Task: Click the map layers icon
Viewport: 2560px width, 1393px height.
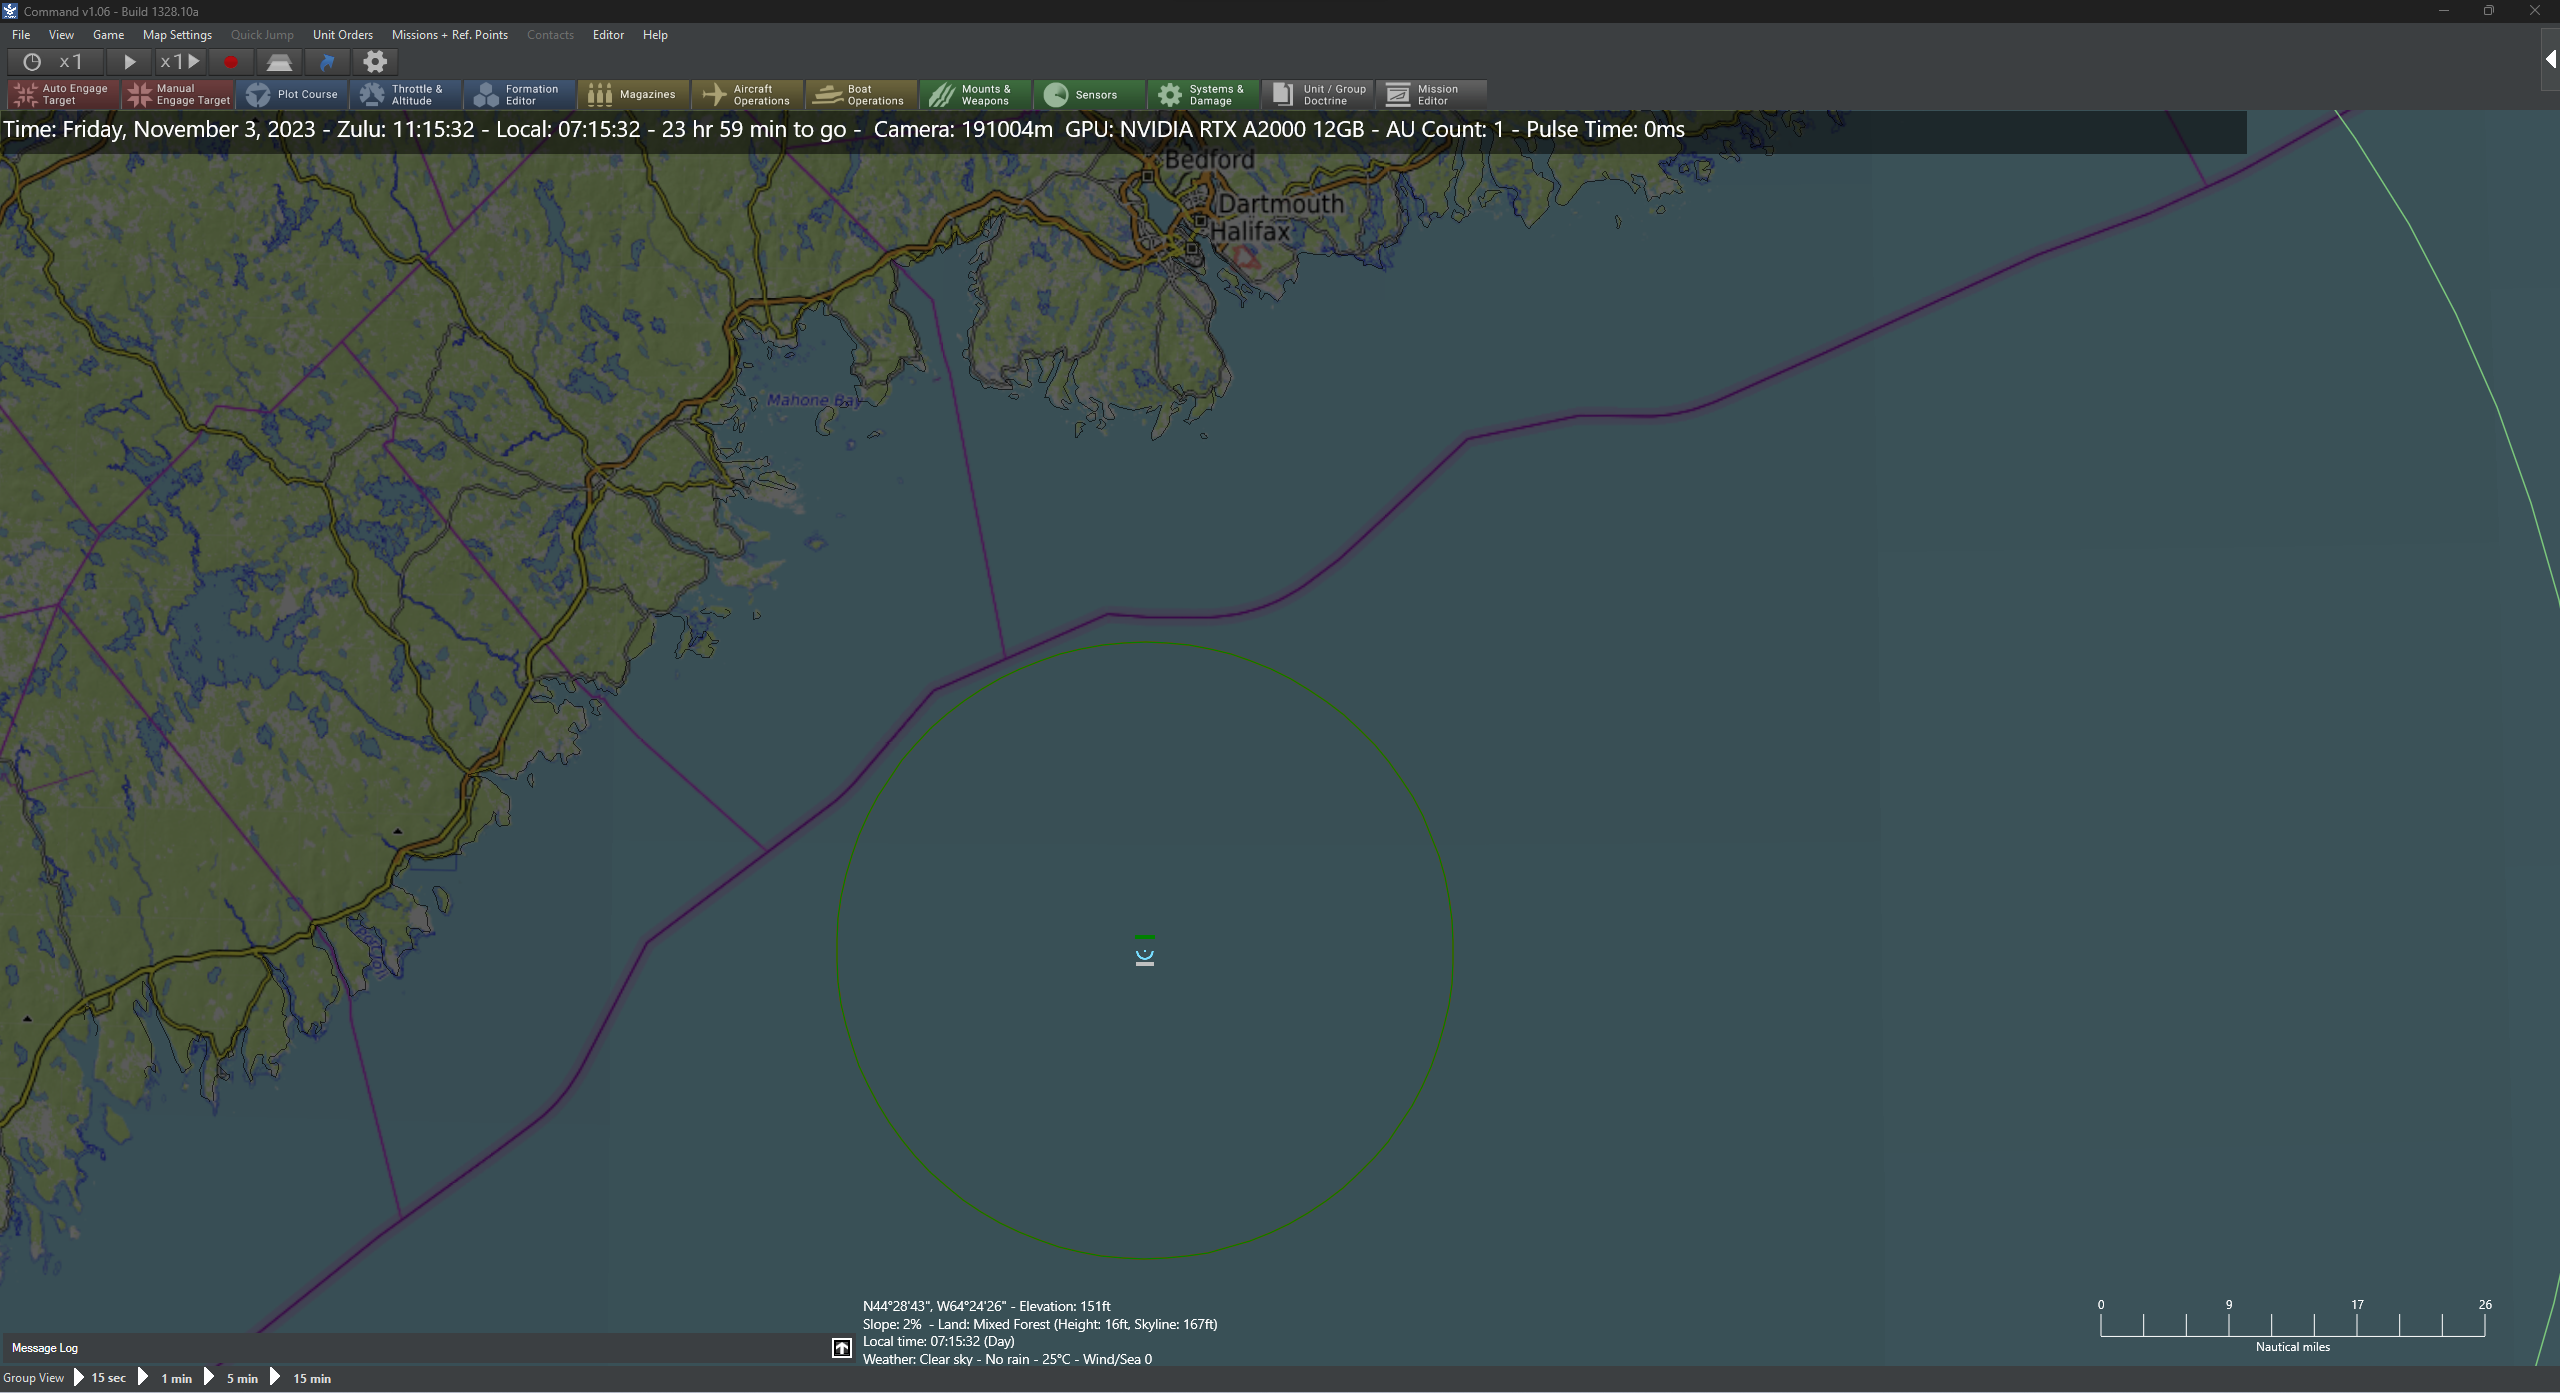Action: [279, 62]
